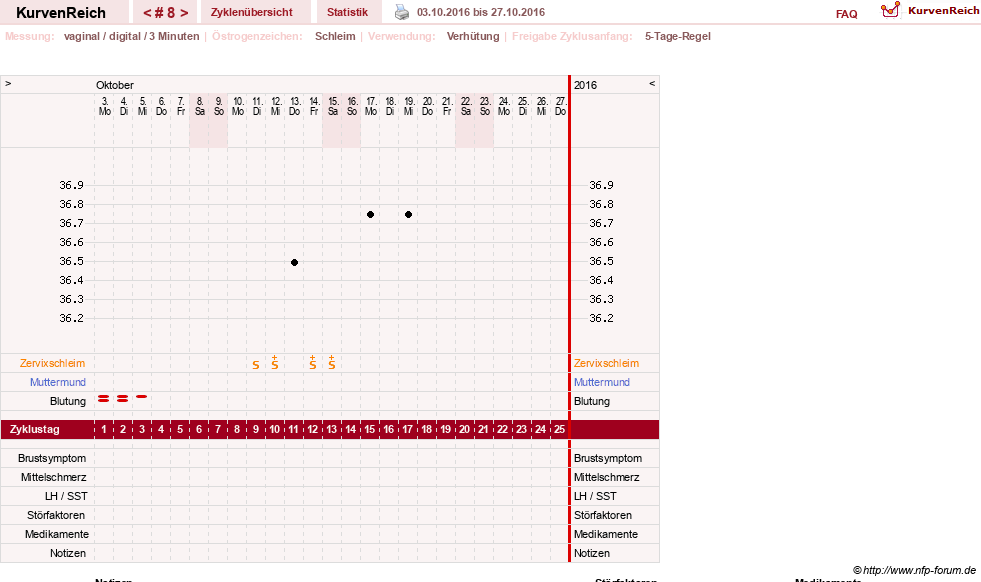
Task: Click light bleeding marker on cycle day 3
Action: tap(142, 396)
